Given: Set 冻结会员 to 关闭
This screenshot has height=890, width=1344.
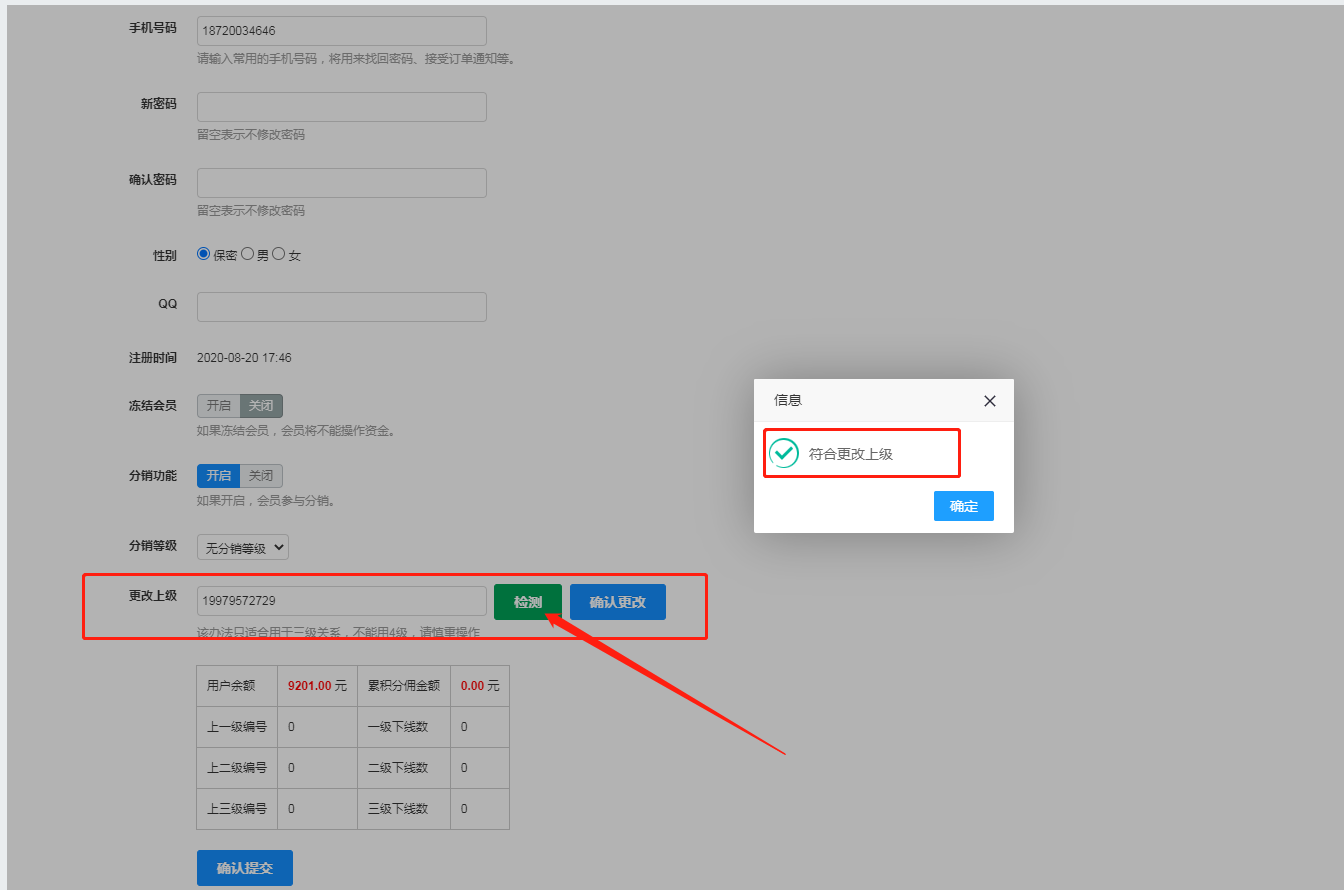Looking at the screenshot, I should click(x=261, y=406).
